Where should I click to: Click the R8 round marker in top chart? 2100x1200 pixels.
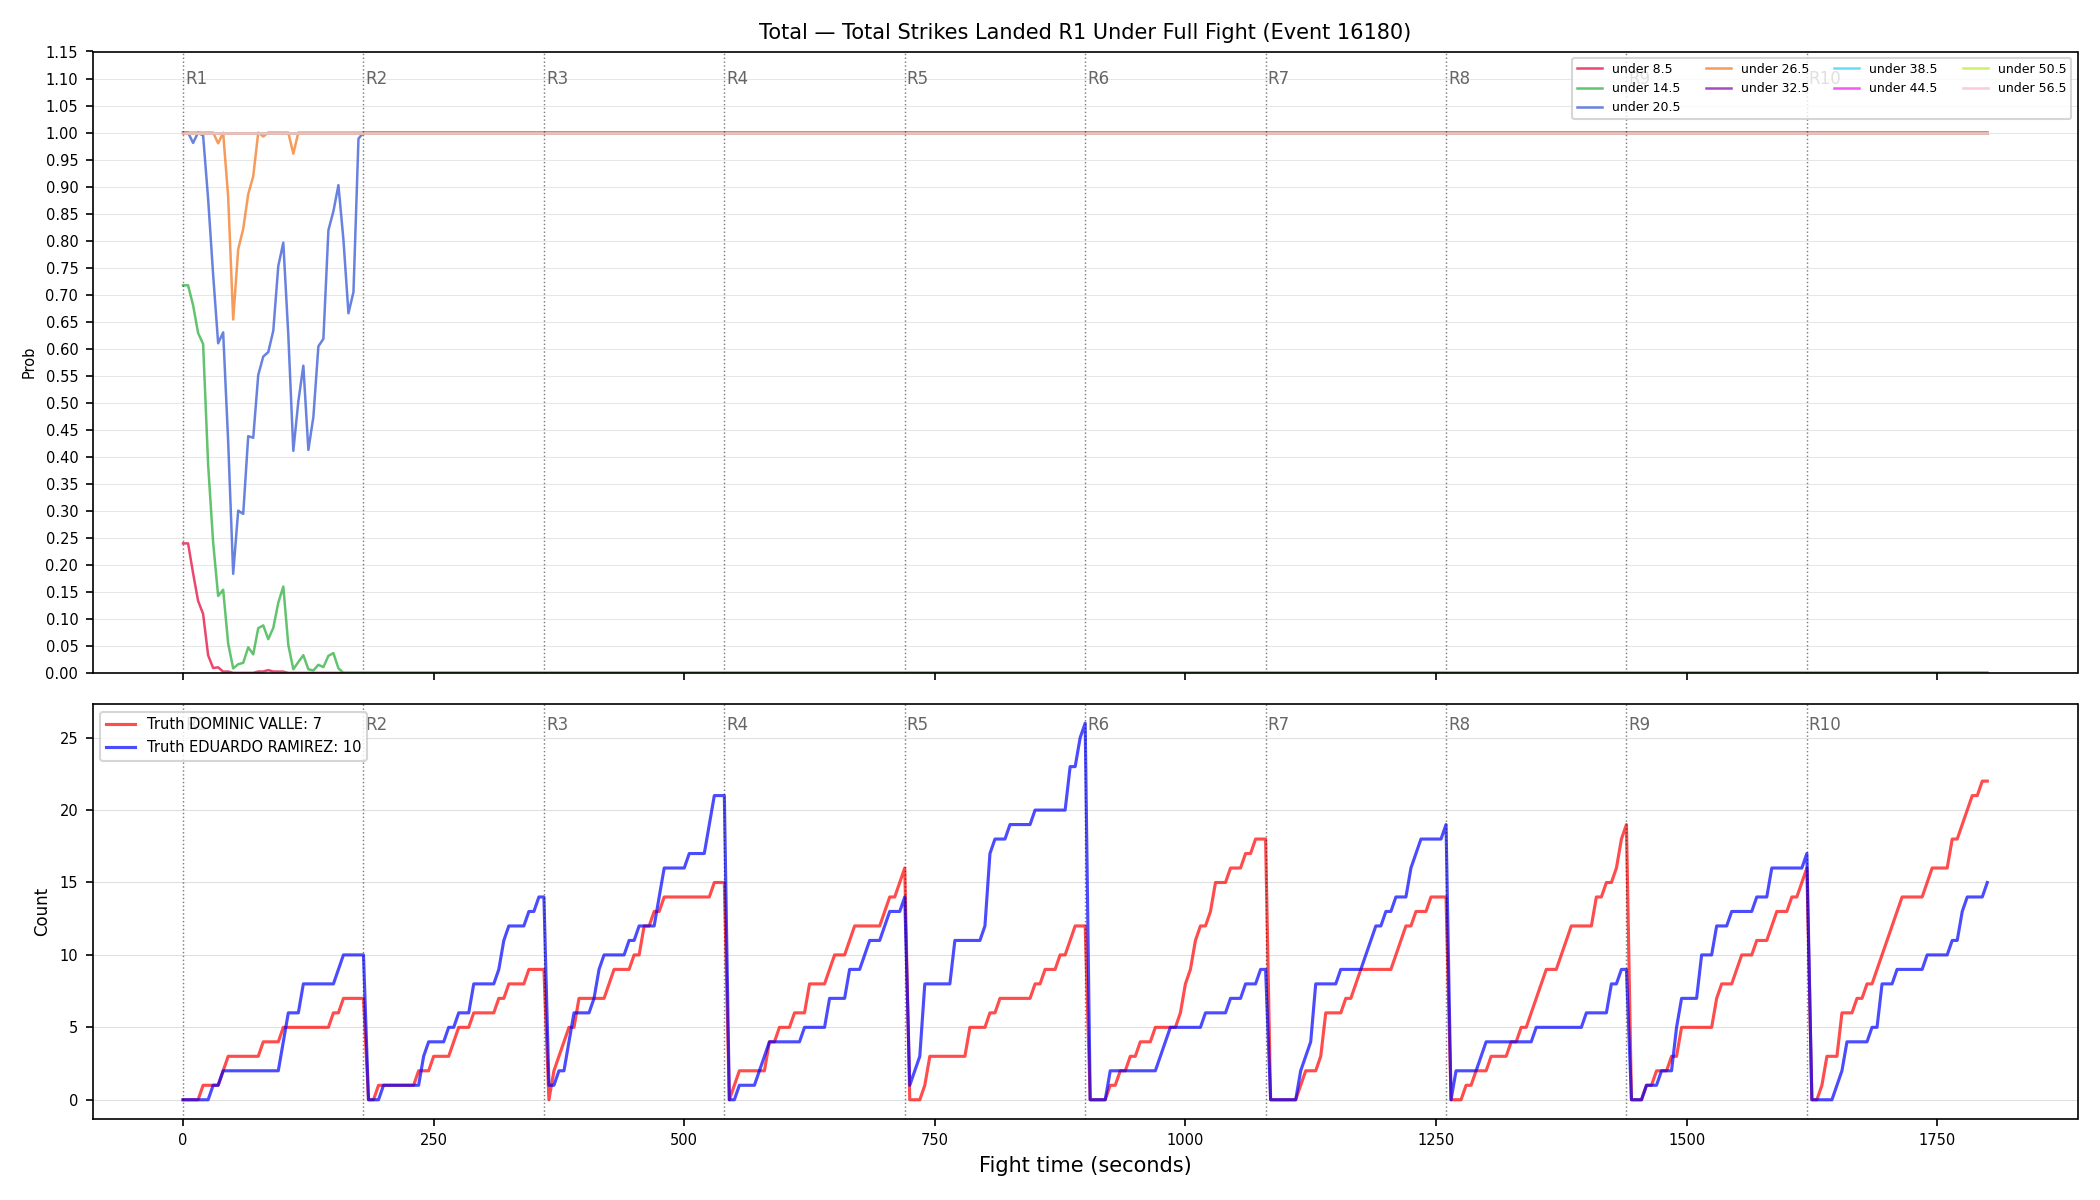1459,78
